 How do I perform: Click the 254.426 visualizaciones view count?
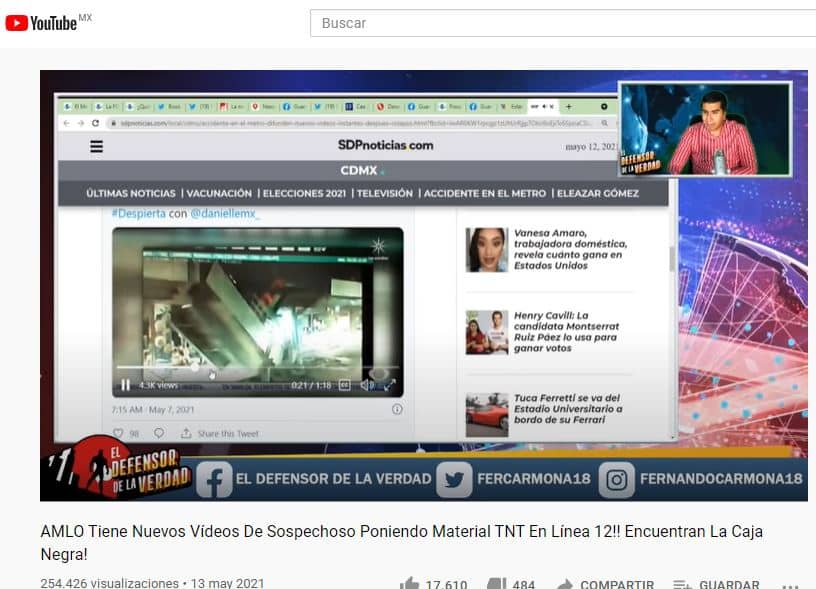109,583
